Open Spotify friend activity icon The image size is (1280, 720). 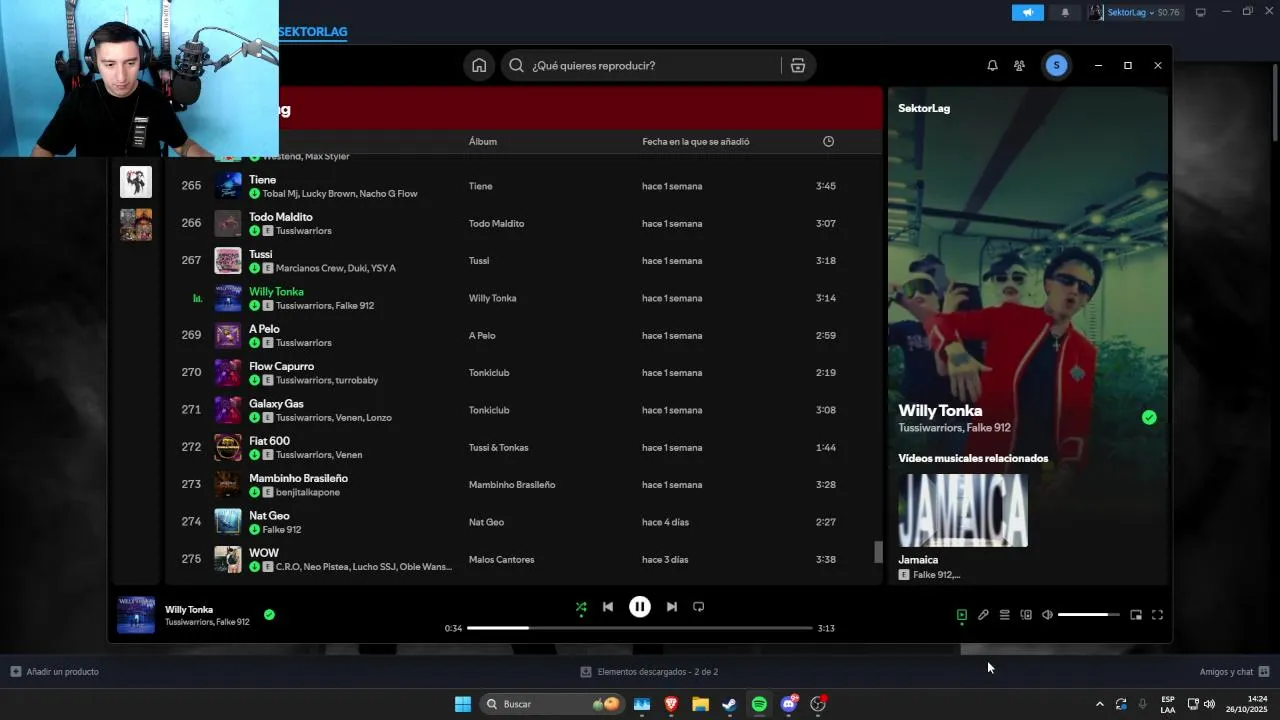[x=1019, y=65]
